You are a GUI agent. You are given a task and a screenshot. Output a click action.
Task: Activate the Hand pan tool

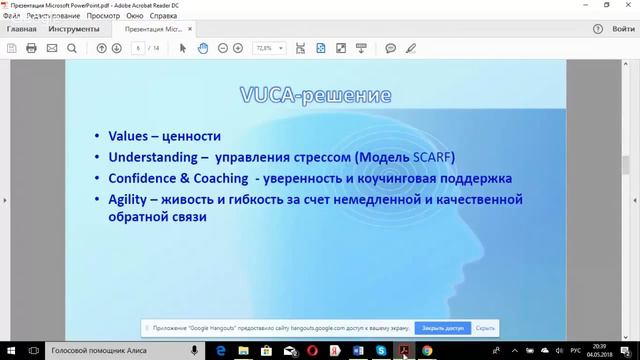coord(203,48)
